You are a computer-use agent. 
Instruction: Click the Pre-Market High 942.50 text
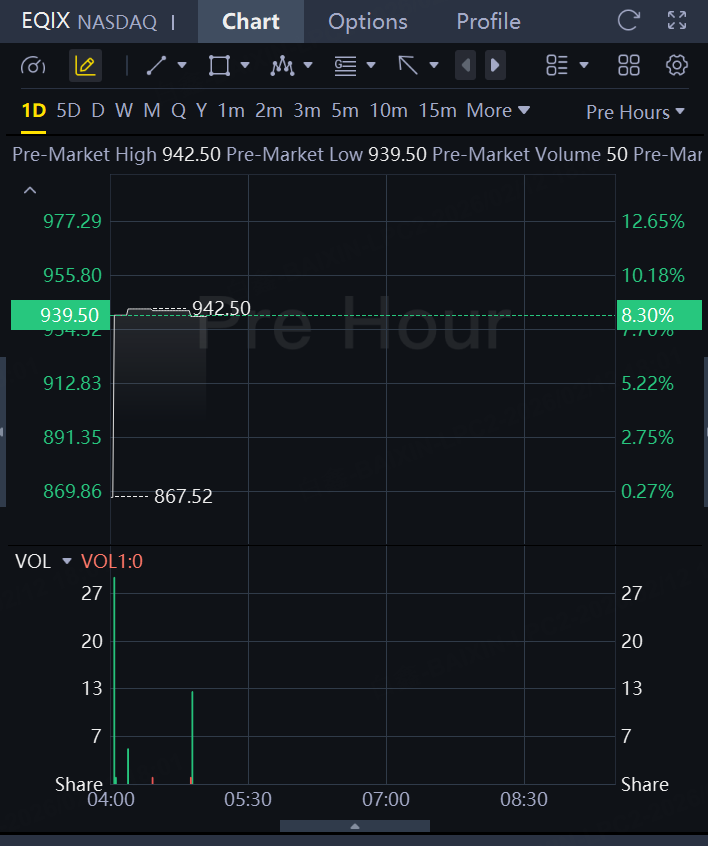tap(117, 154)
